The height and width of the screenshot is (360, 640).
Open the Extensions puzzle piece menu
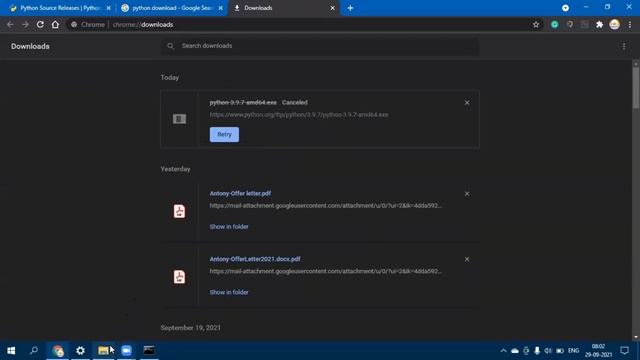coord(599,24)
